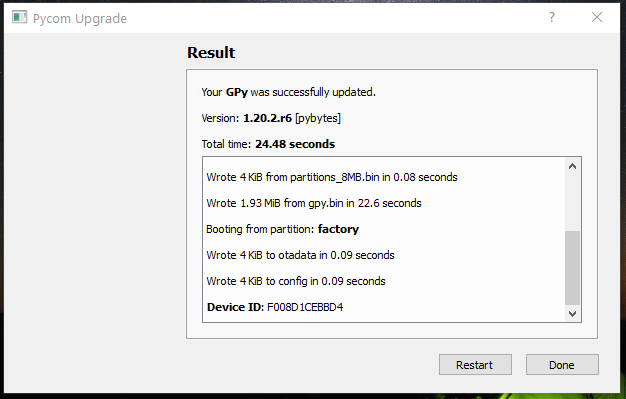The image size is (626, 399).
Task: Click the log scrollbar down arrow
Action: (572, 314)
